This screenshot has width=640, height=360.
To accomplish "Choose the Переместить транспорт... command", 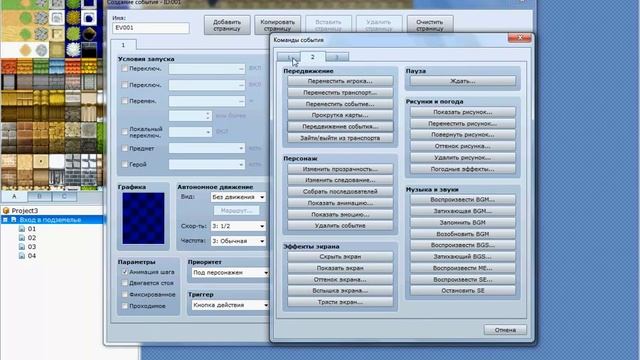I will point(340,93).
